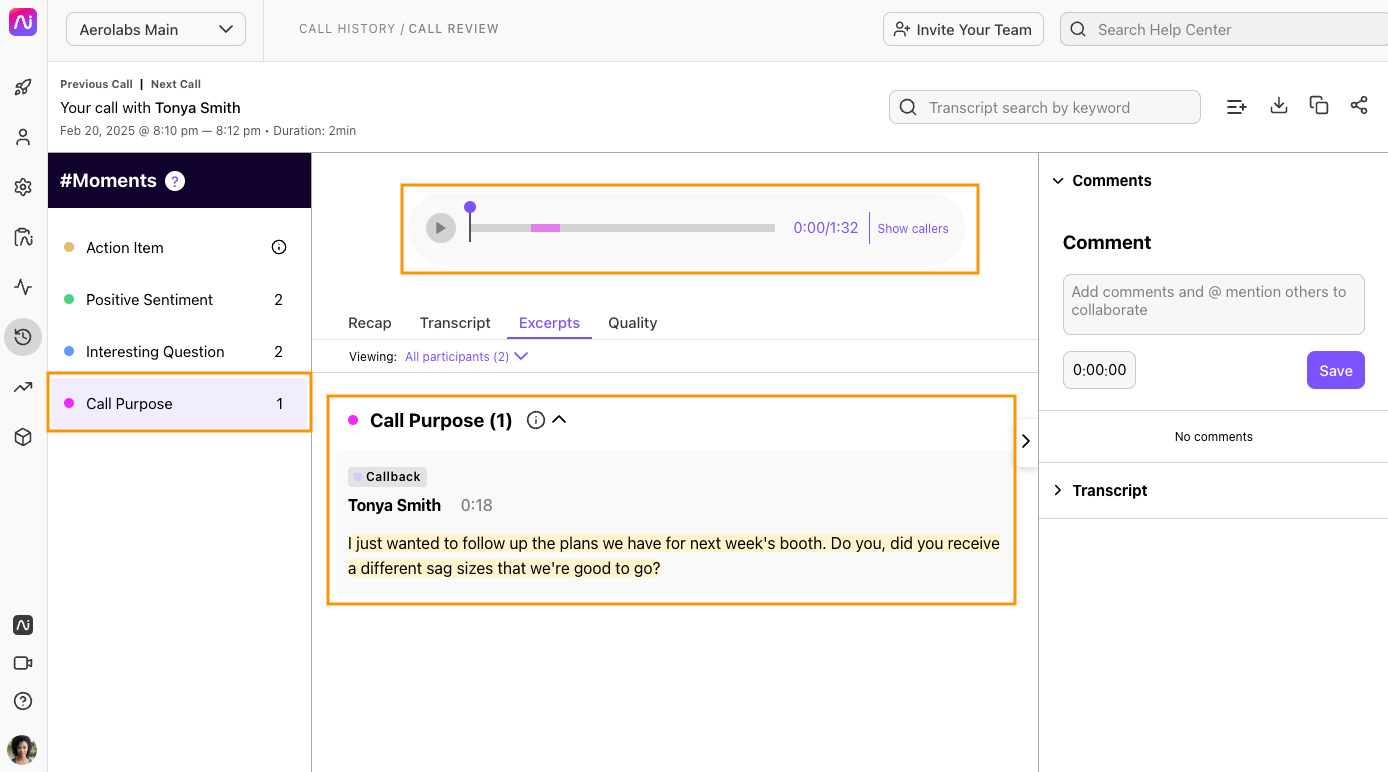Open the help question mark in sidebar
Image resolution: width=1388 pixels, height=772 pixels.
coord(23,701)
